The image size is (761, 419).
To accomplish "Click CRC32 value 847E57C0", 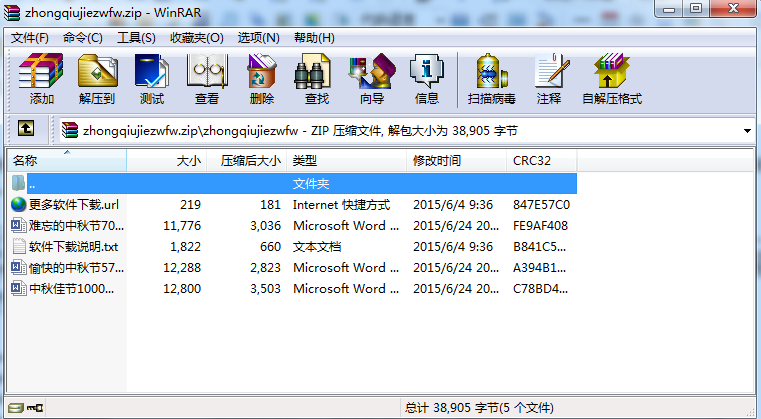I will [x=541, y=204].
